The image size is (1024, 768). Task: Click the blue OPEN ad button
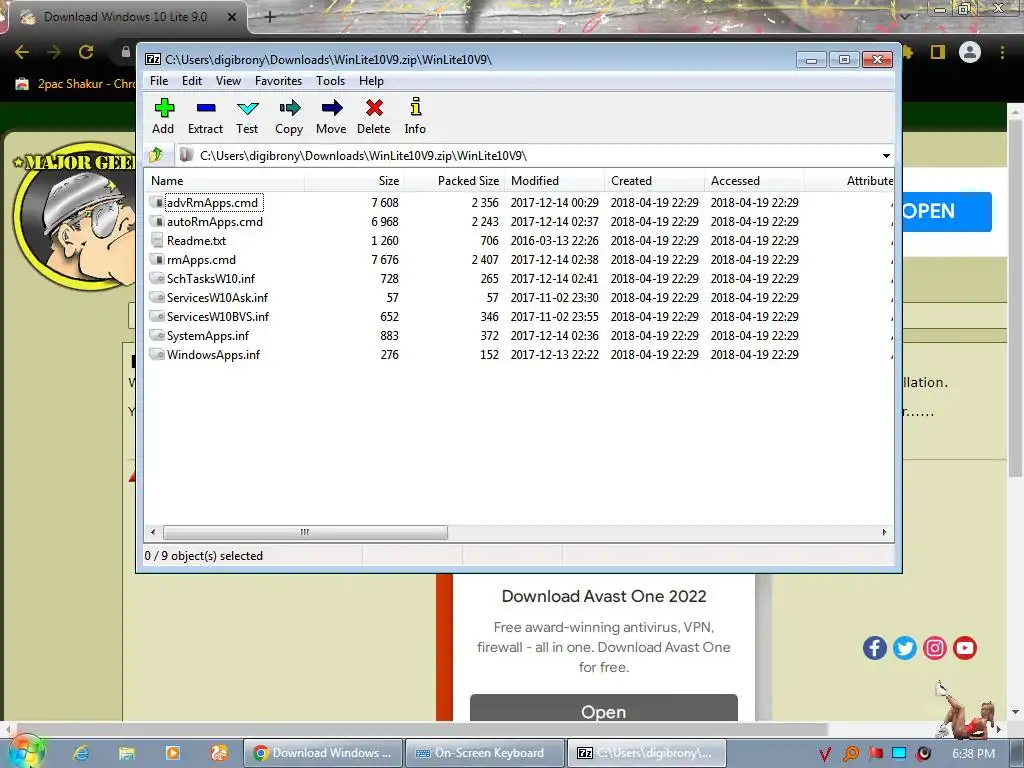[946, 212]
